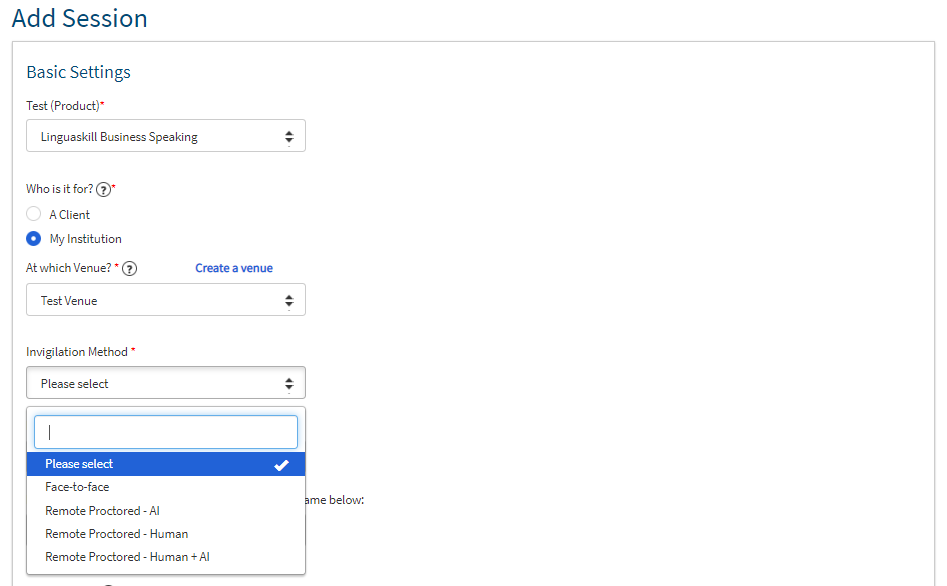Click the Test (Product) label
The image size is (947, 586).
(63, 106)
